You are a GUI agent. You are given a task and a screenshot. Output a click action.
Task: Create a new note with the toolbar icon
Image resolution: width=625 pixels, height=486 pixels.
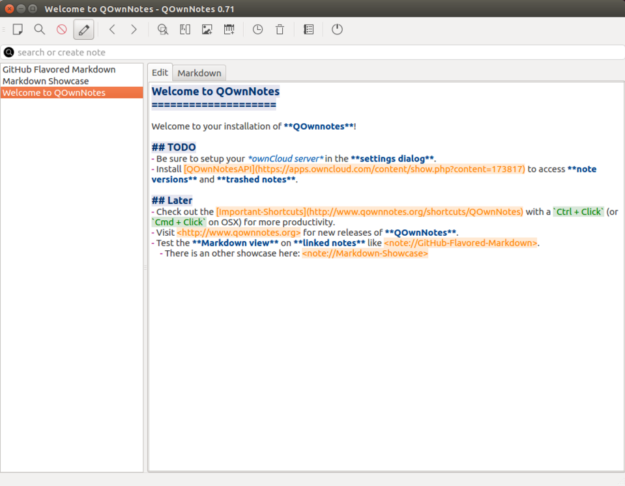[18, 29]
